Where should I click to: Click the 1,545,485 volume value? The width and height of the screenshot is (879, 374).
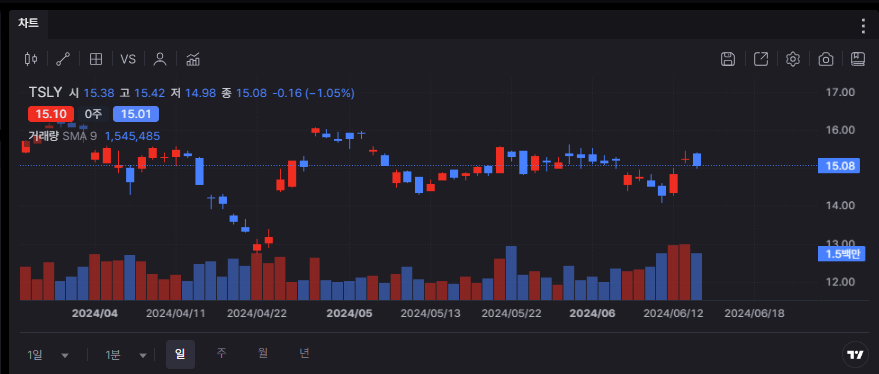pyautogui.click(x=132, y=136)
